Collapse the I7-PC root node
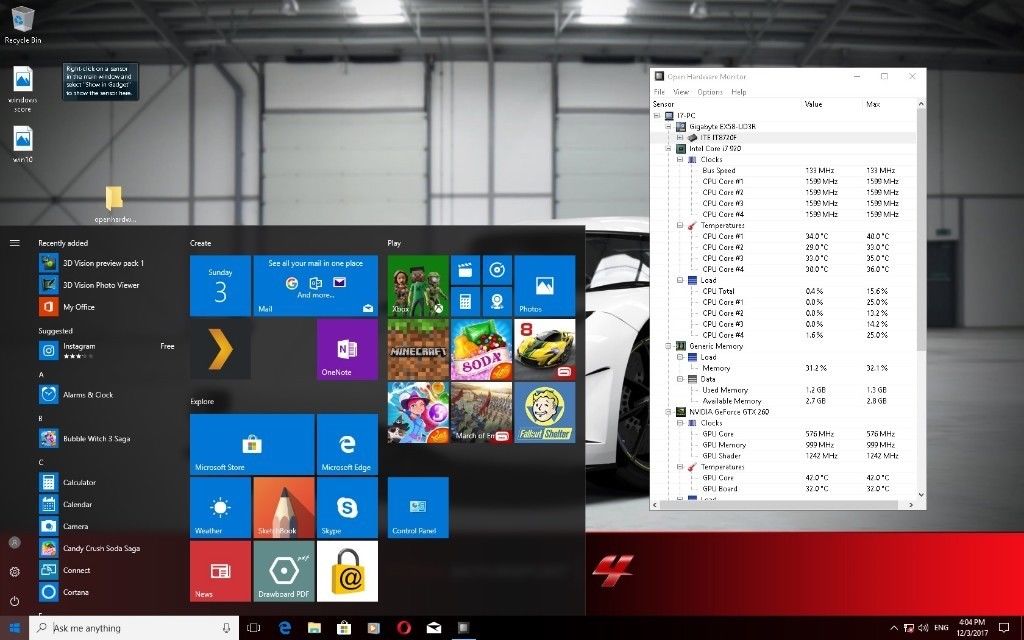 (657, 116)
